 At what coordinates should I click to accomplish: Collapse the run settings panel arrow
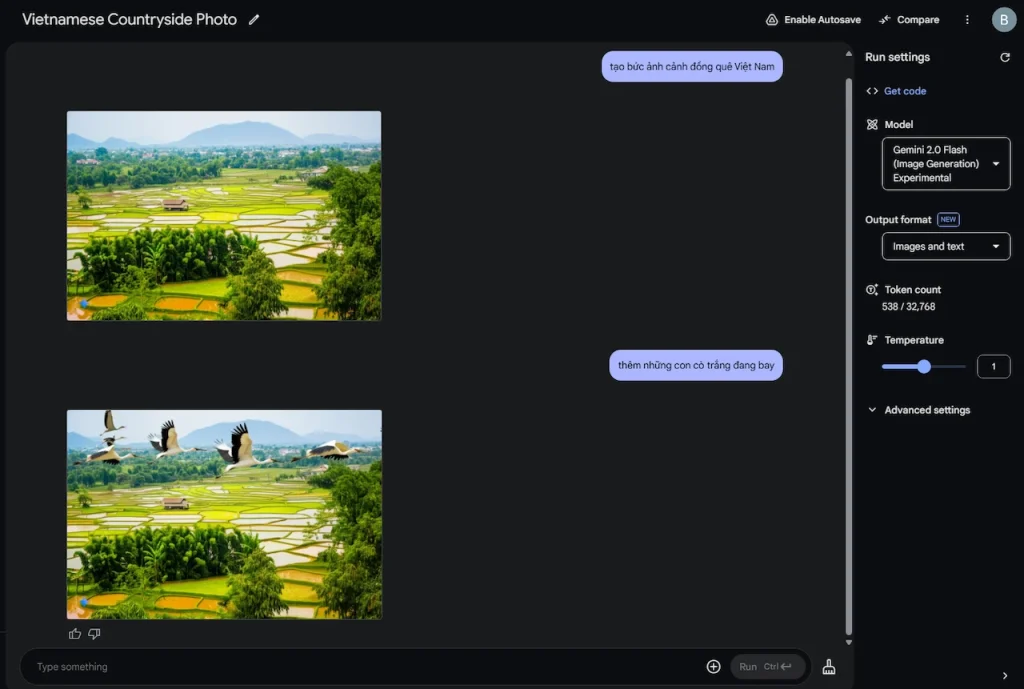(1004, 675)
